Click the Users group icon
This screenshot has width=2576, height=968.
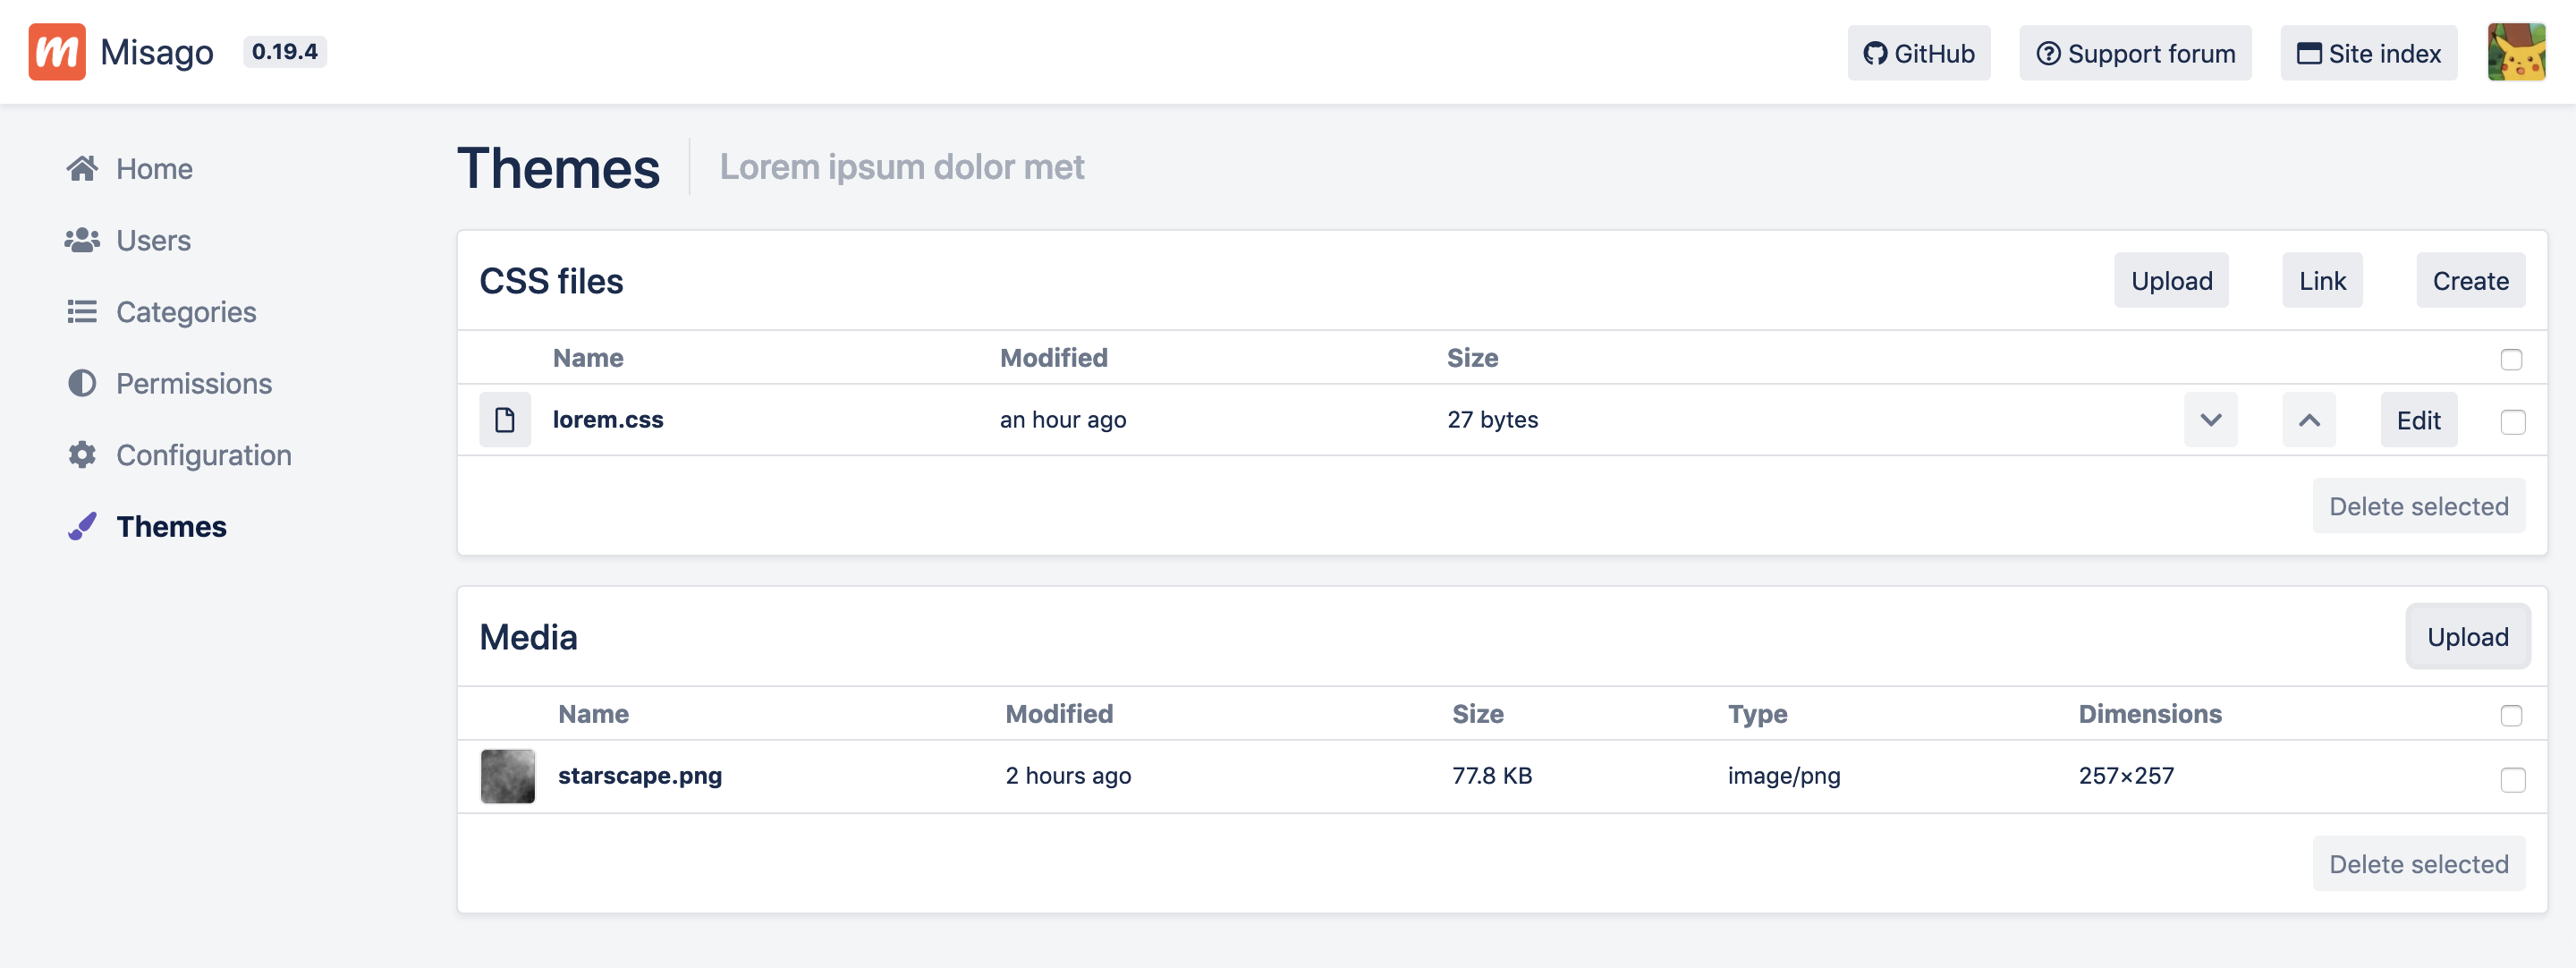[82, 240]
